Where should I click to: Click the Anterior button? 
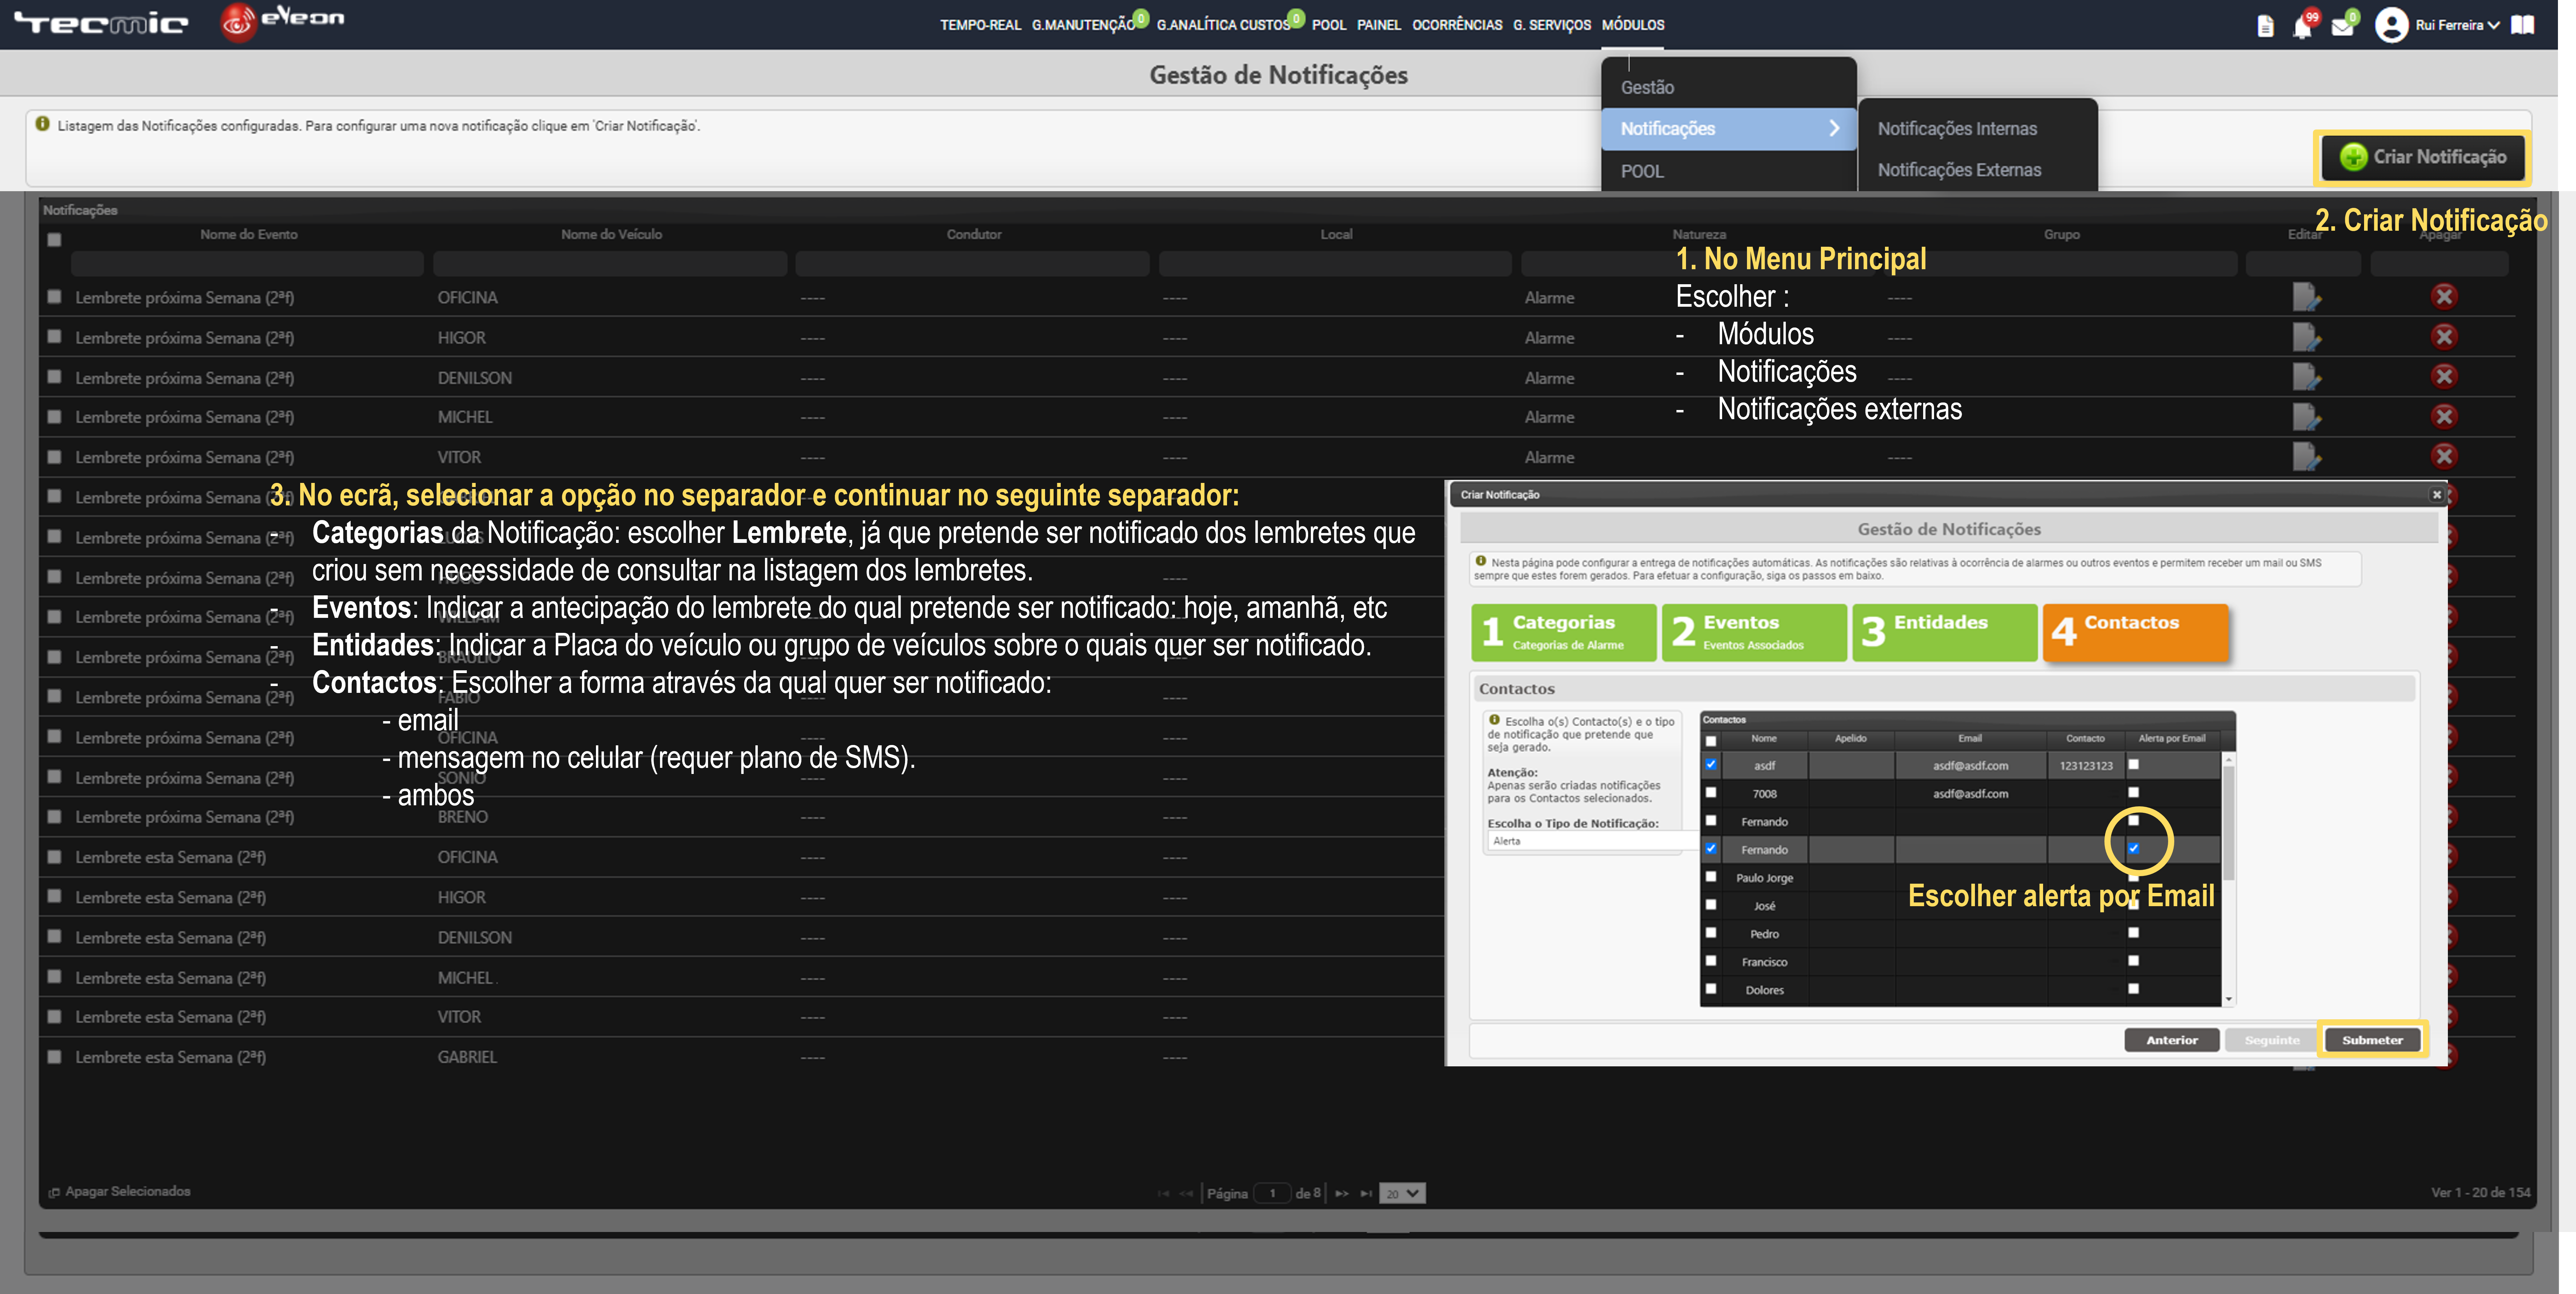coord(2172,1040)
